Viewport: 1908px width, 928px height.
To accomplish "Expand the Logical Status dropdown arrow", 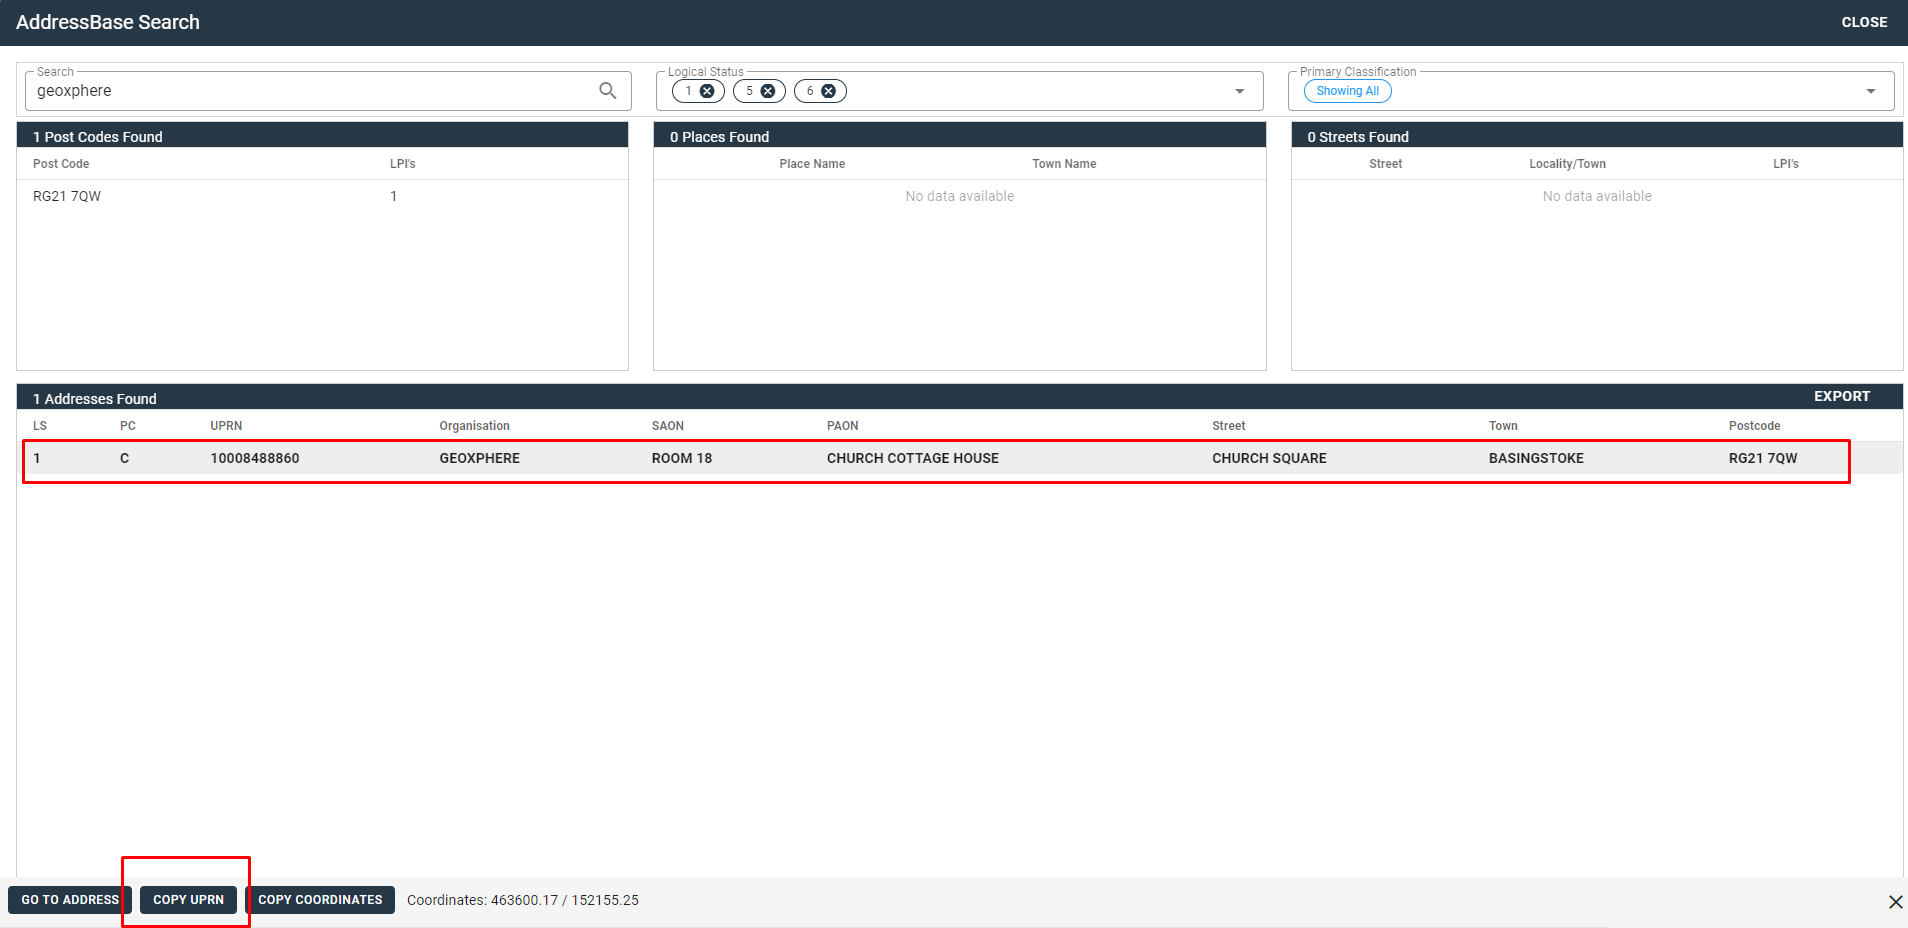I will [x=1240, y=91].
